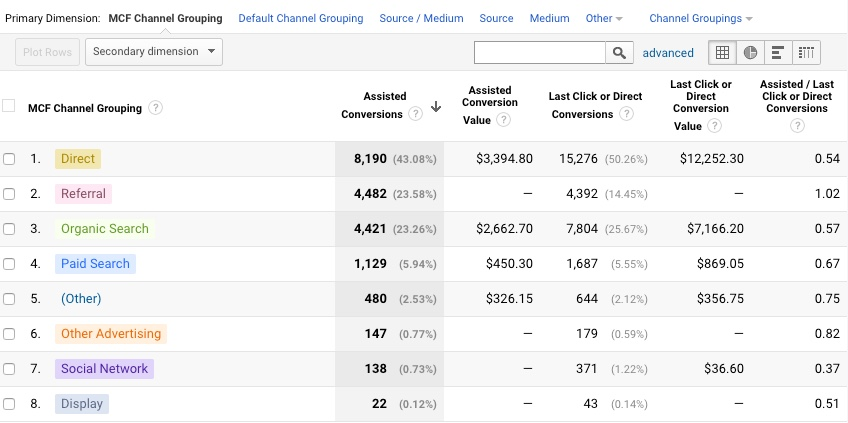Switch to pie chart percentage view
The width and height of the screenshot is (848, 423).
750,53
